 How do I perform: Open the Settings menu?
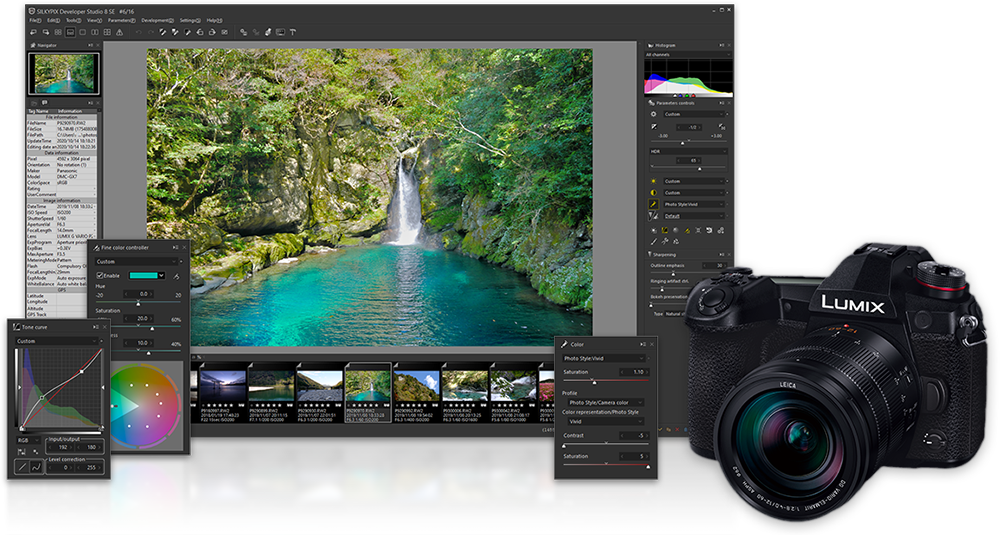pos(190,20)
